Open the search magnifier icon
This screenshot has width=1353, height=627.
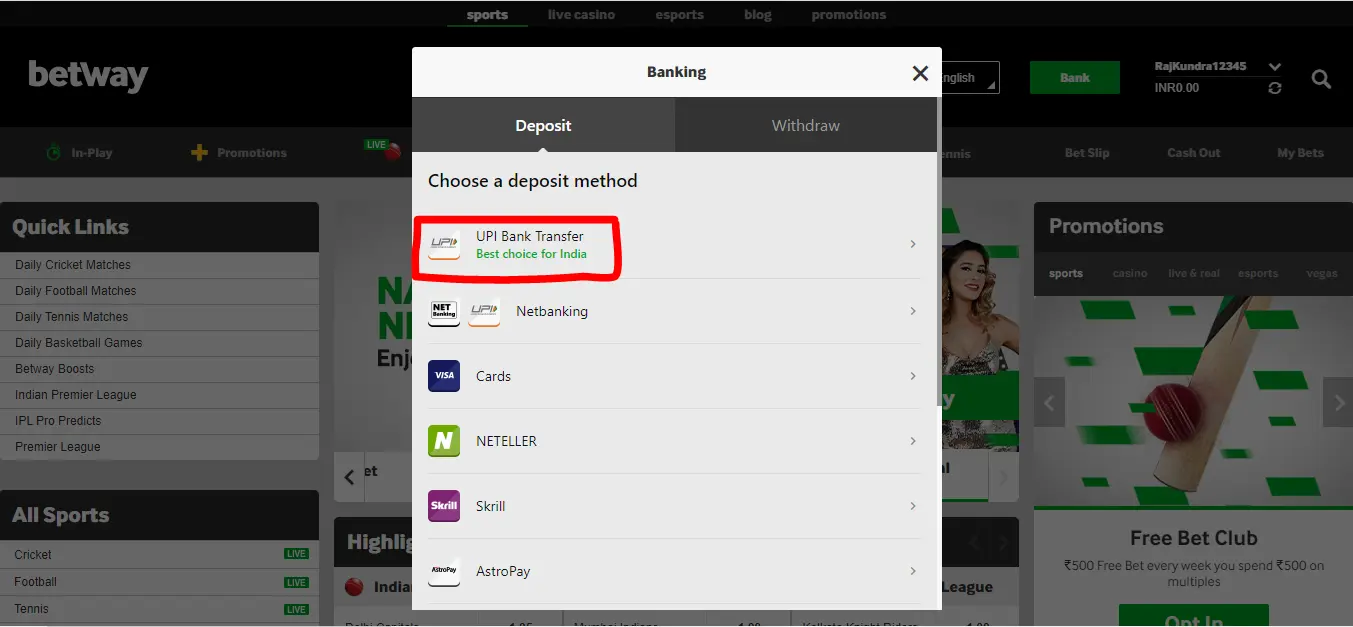1321,79
